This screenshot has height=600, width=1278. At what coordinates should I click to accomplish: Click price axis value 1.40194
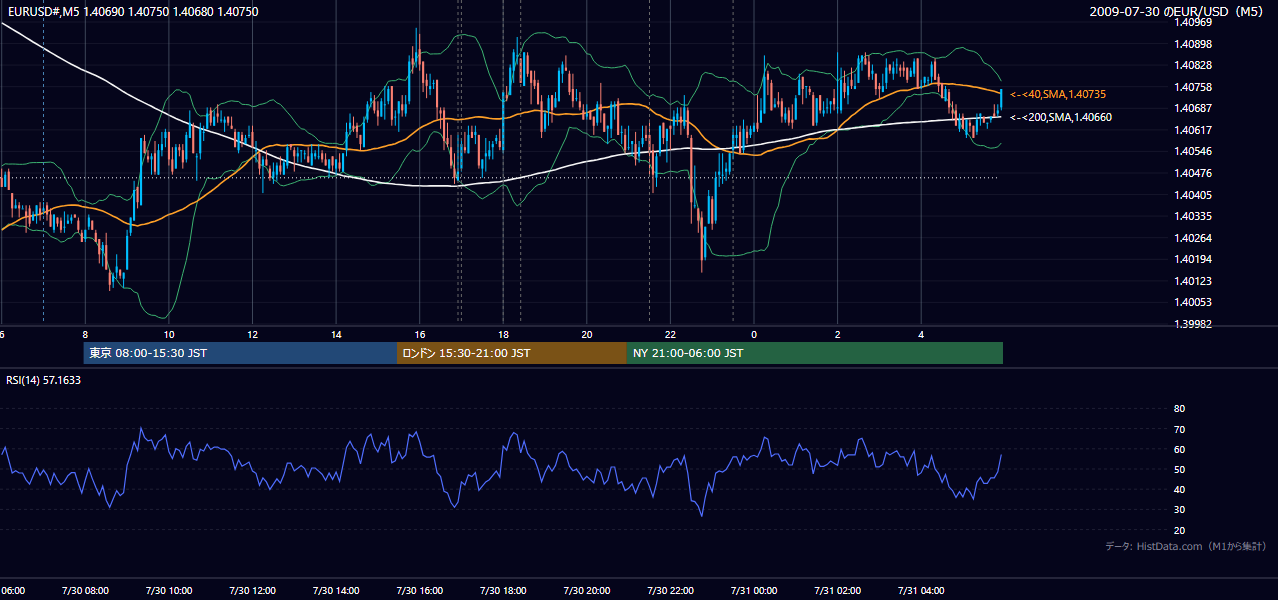point(1192,259)
